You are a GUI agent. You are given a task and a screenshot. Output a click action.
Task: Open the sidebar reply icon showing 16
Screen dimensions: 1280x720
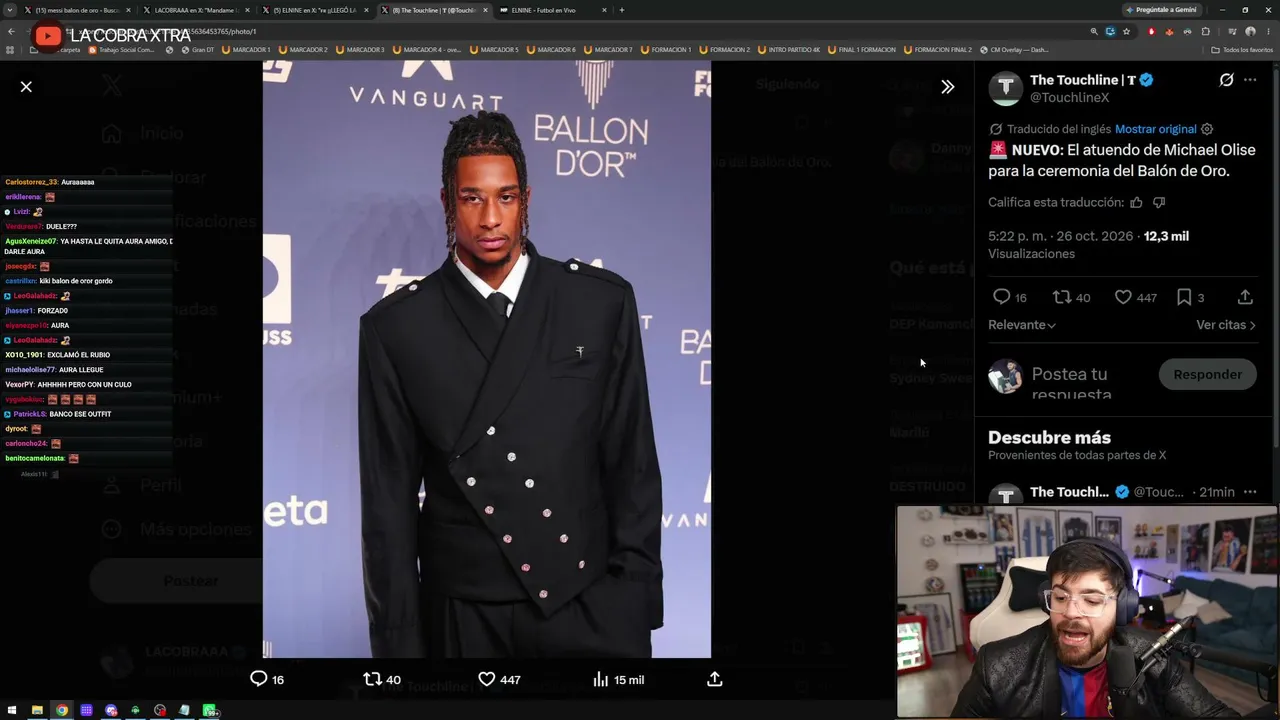tap(1001, 297)
